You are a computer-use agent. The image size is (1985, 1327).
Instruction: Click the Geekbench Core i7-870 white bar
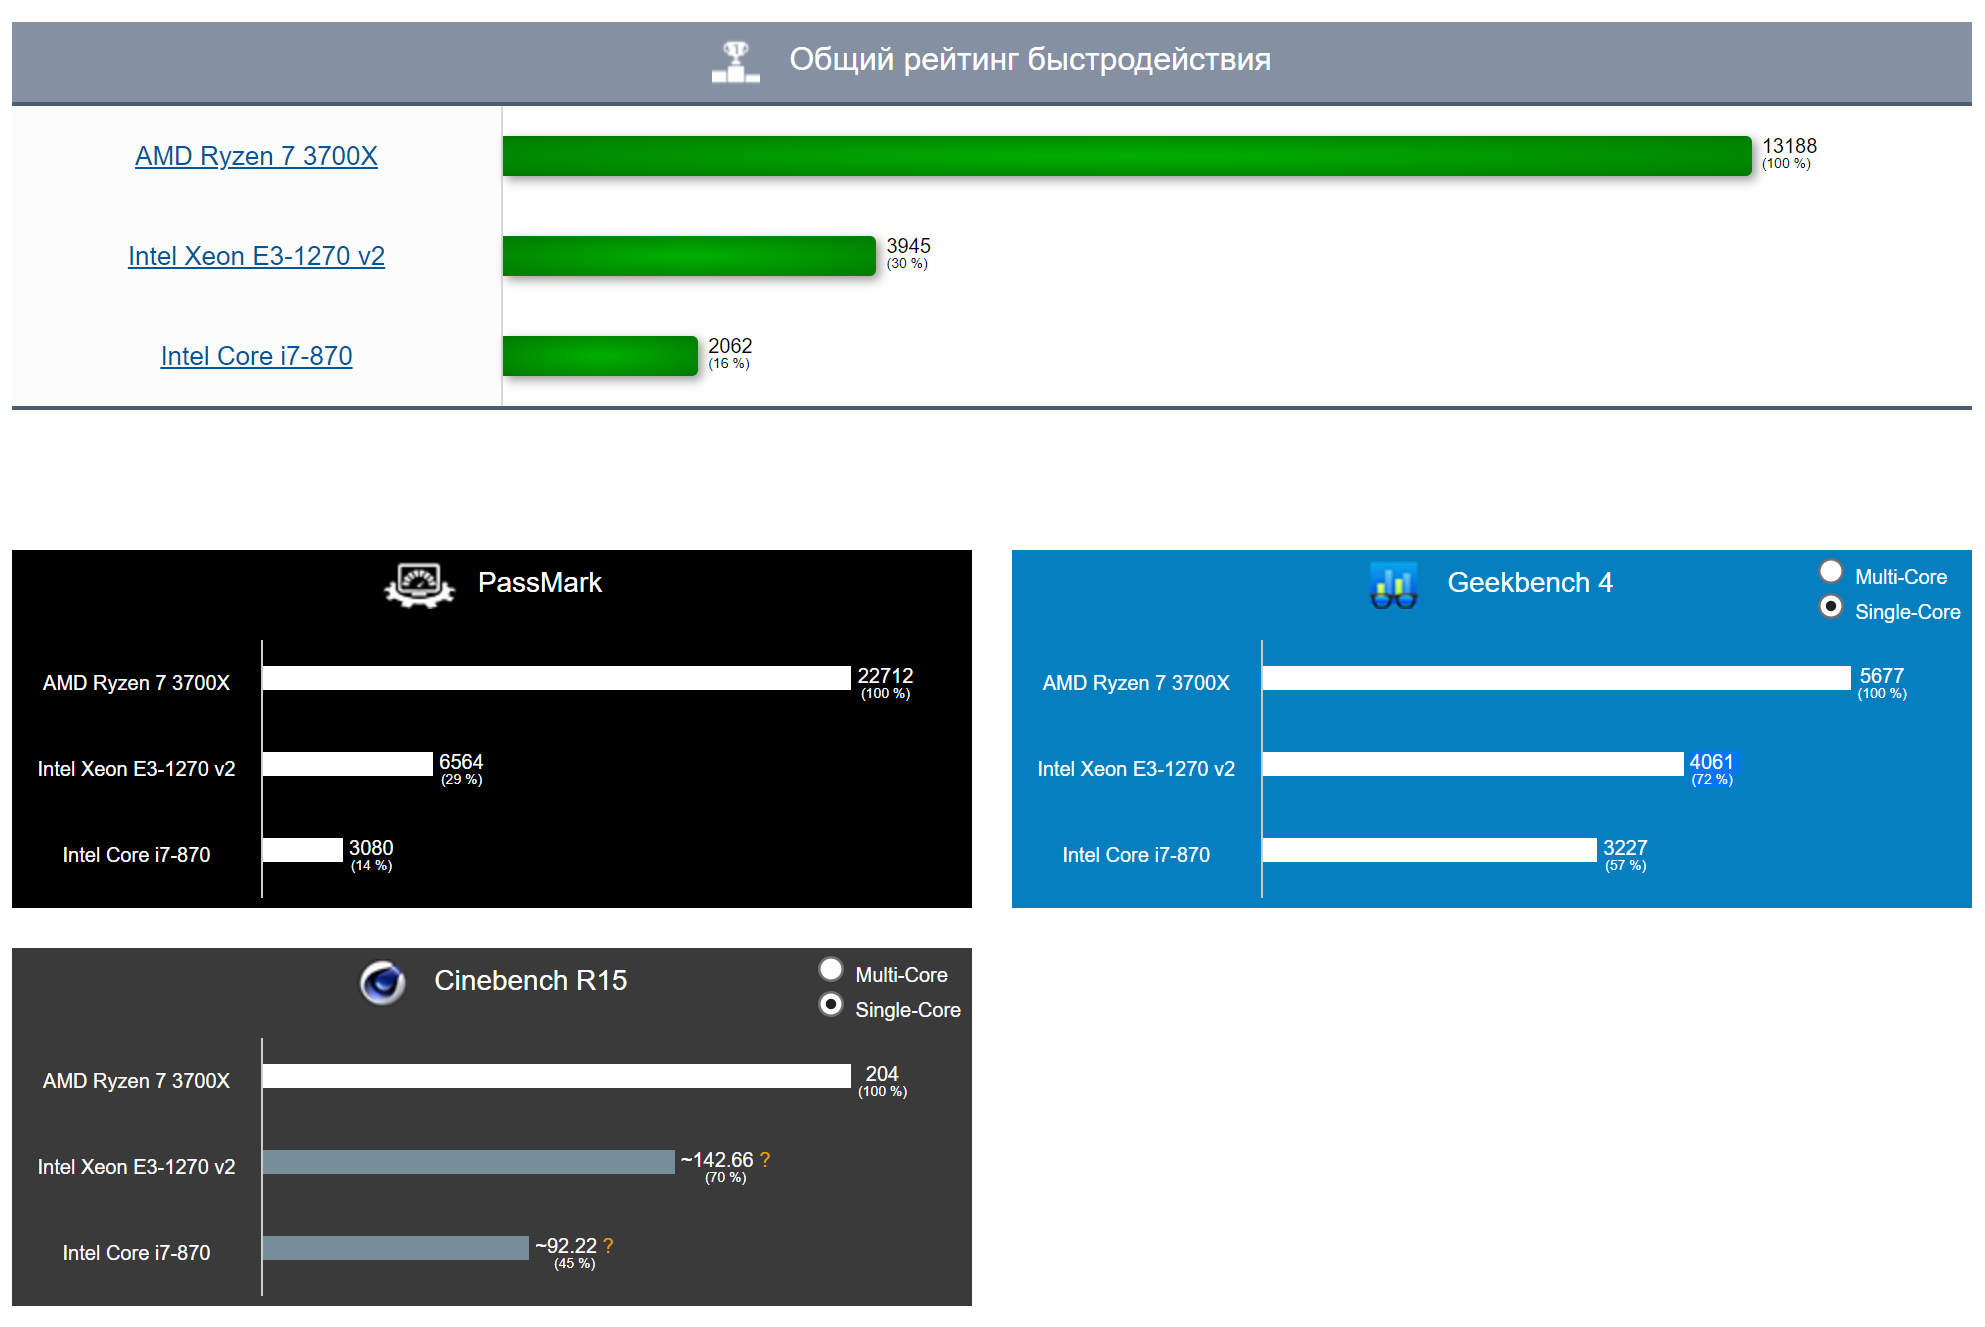click(x=1428, y=850)
